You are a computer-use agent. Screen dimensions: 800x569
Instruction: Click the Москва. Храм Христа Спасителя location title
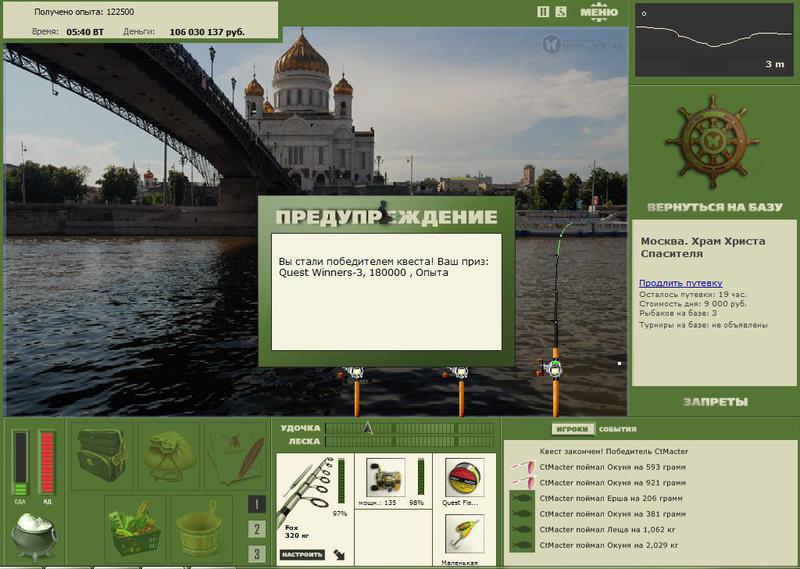703,248
